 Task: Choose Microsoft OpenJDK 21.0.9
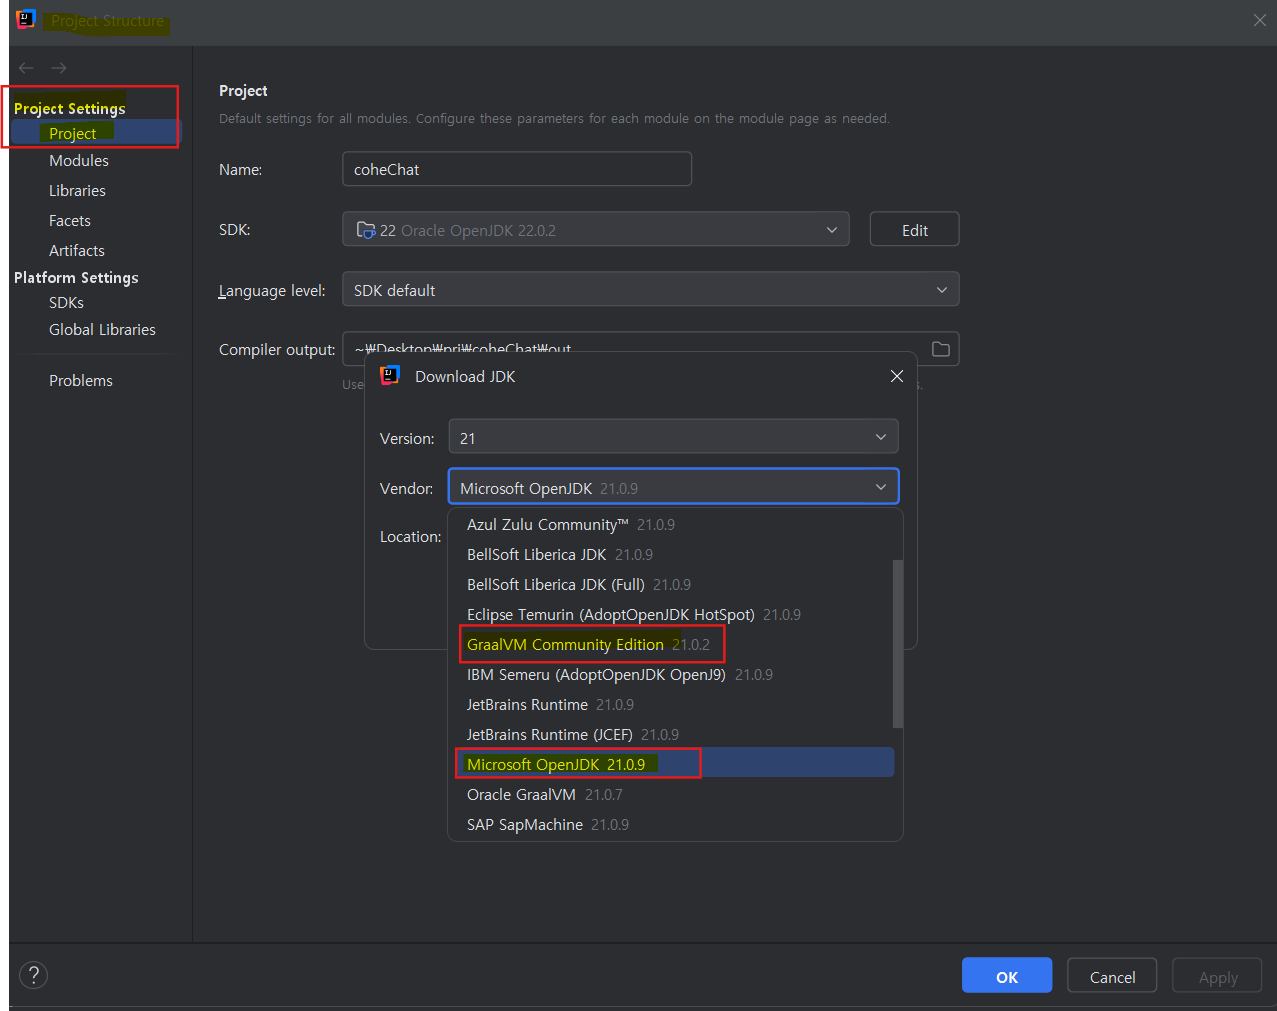coord(674,764)
